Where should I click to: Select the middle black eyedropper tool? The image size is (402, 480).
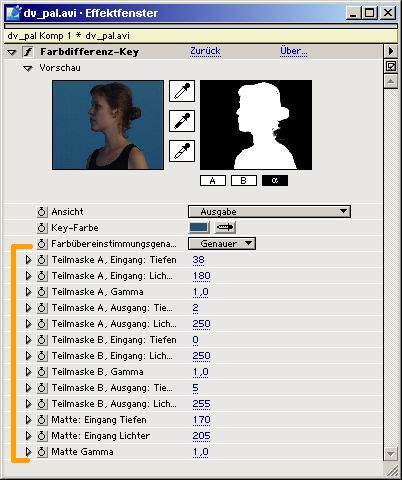182,121
